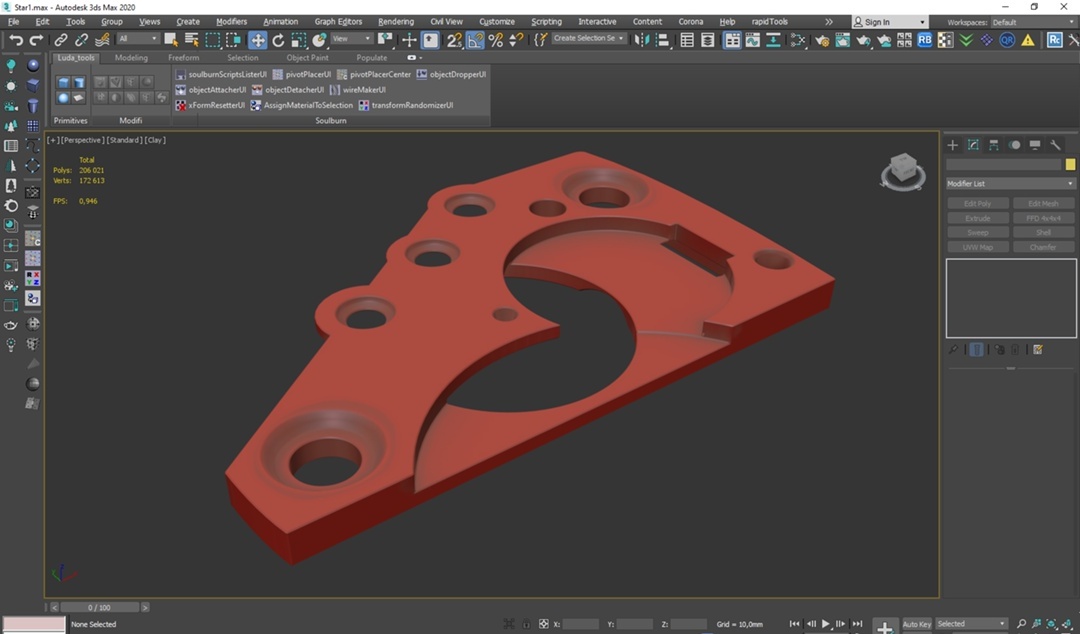
Task: Open the viewport [+] general menu
Action: [53, 140]
